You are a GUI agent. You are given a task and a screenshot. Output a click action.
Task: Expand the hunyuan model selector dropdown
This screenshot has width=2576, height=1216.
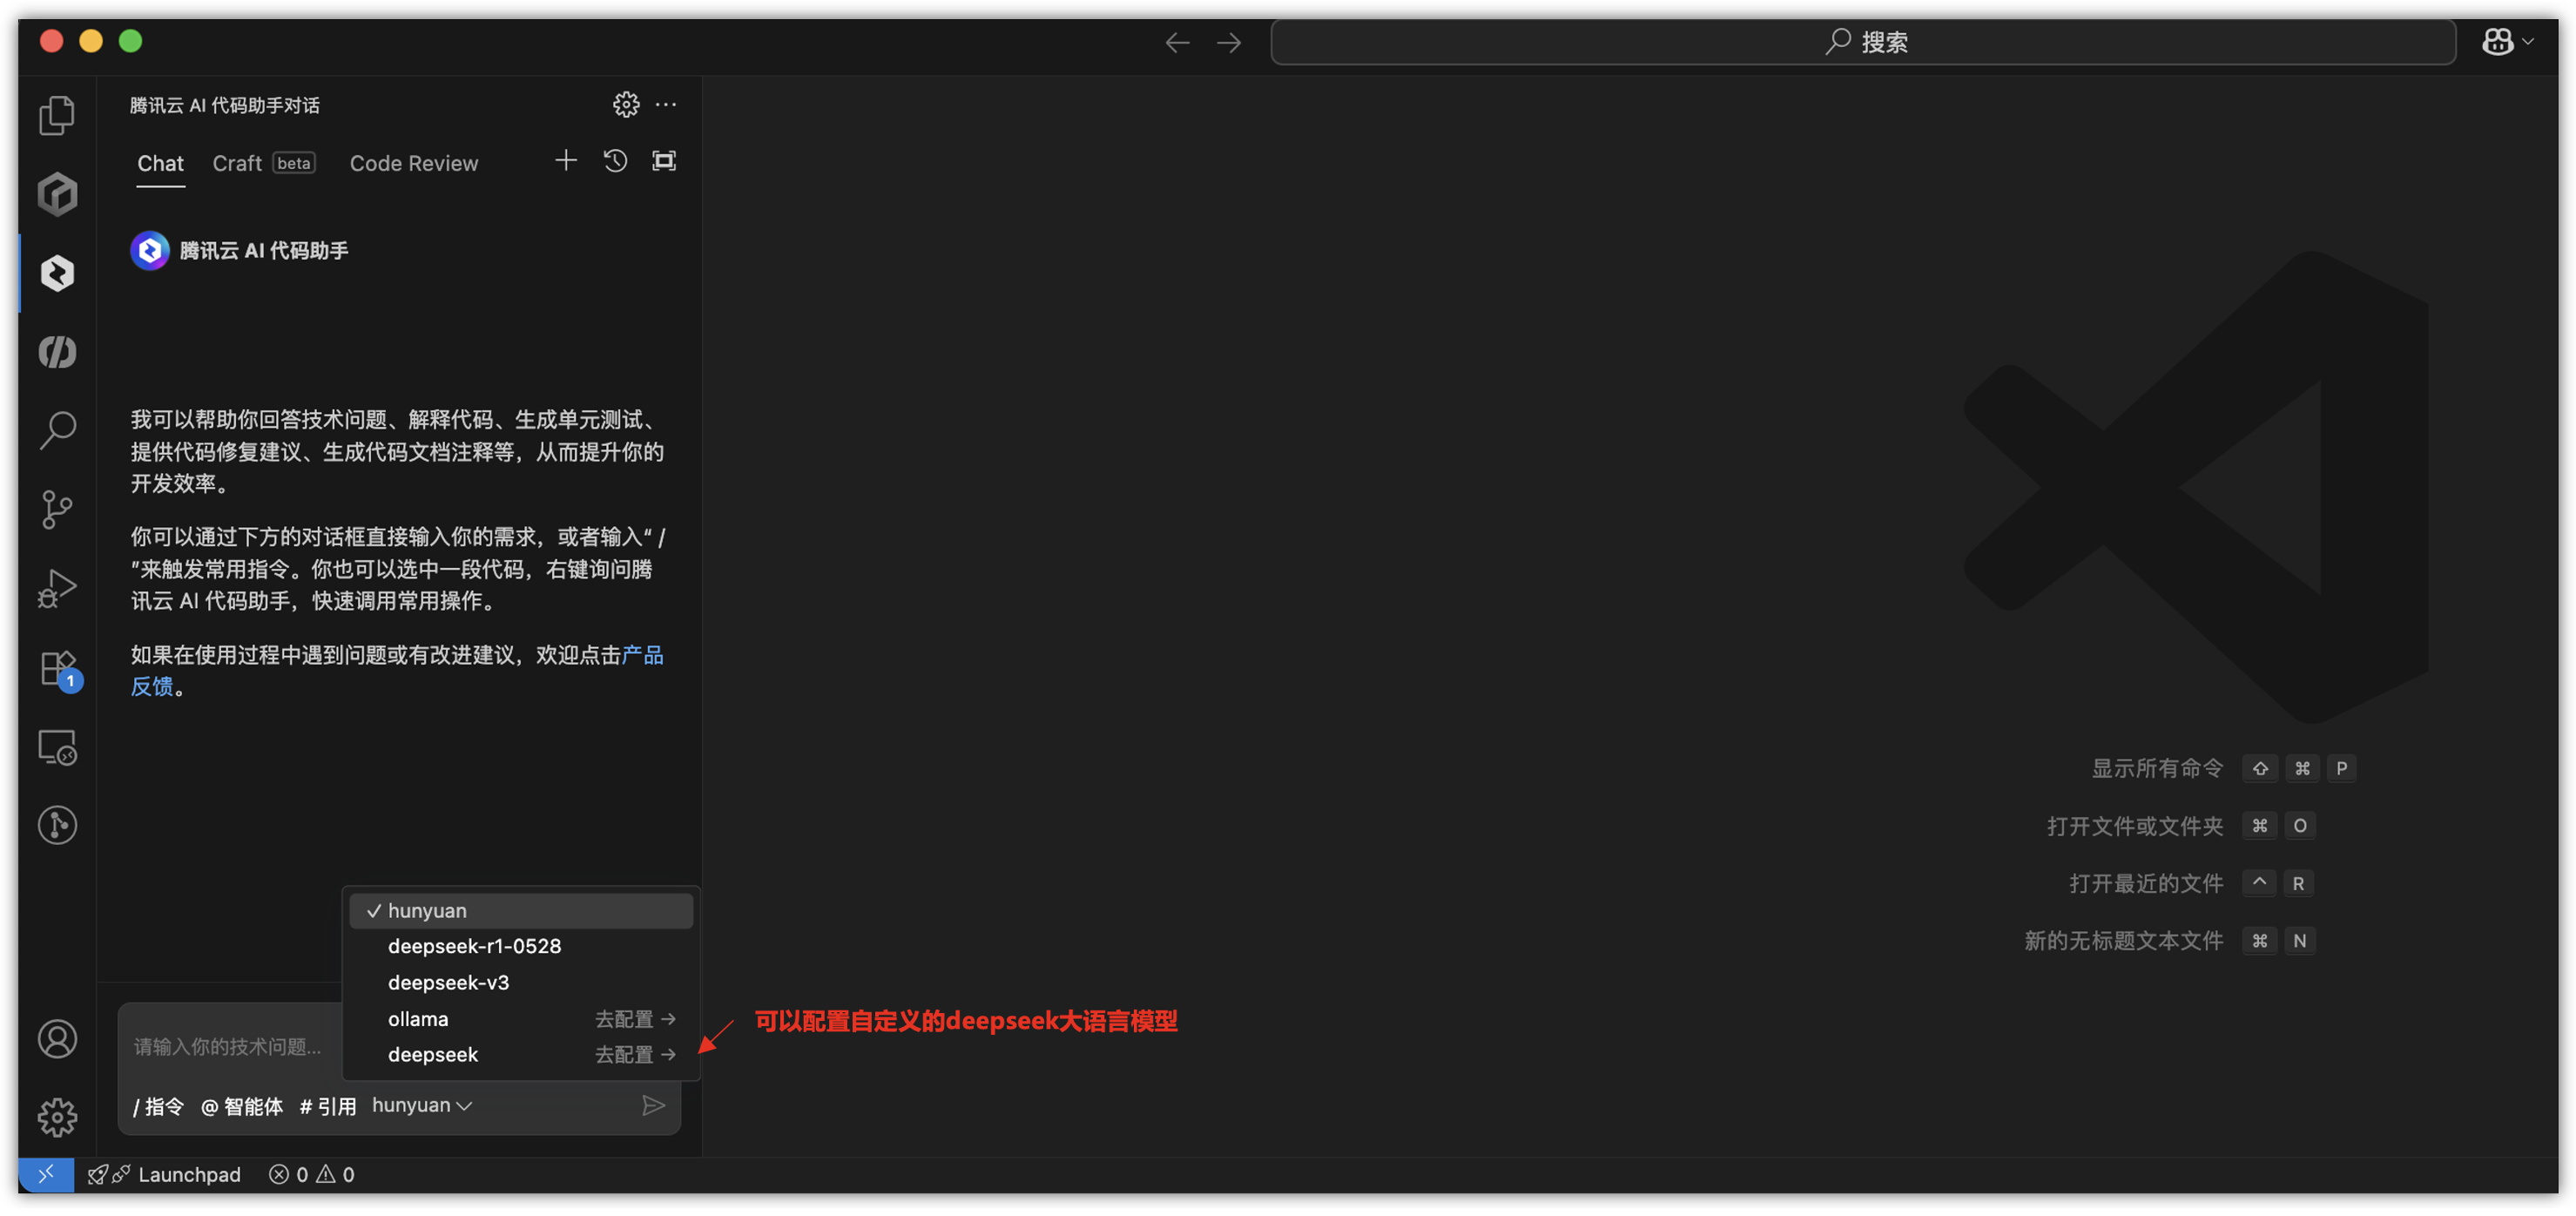pyautogui.click(x=422, y=1105)
